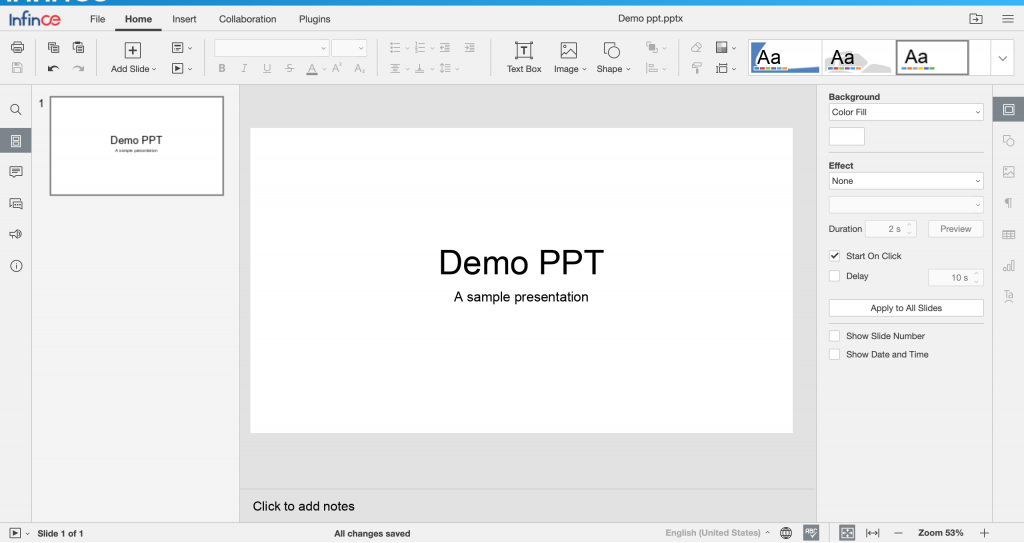Click the document language globe icon

tap(786, 533)
